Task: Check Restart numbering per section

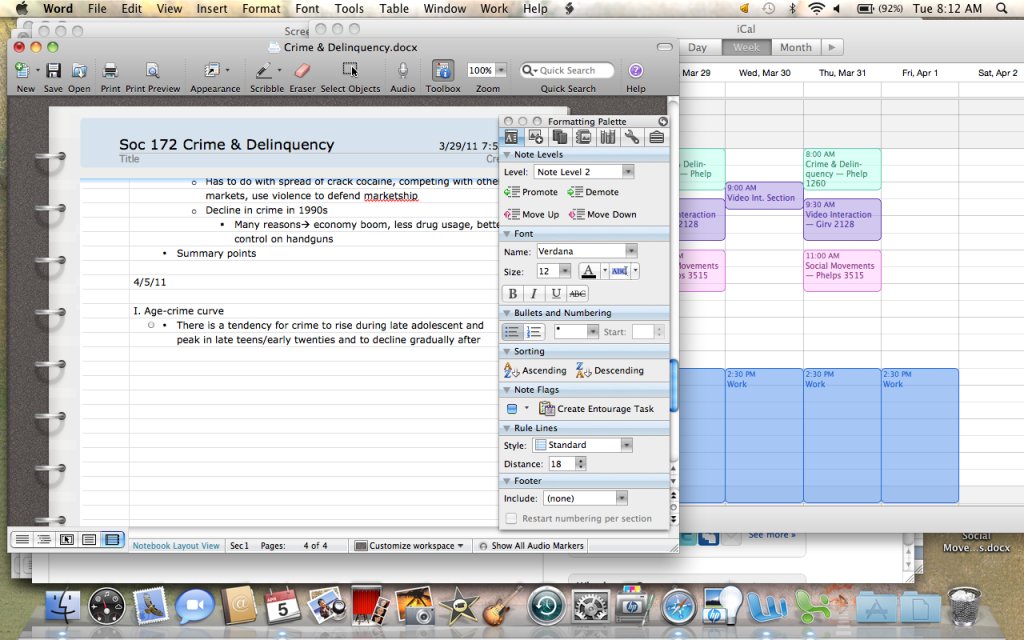Action: pyautogui.click(x=511, y=519)
